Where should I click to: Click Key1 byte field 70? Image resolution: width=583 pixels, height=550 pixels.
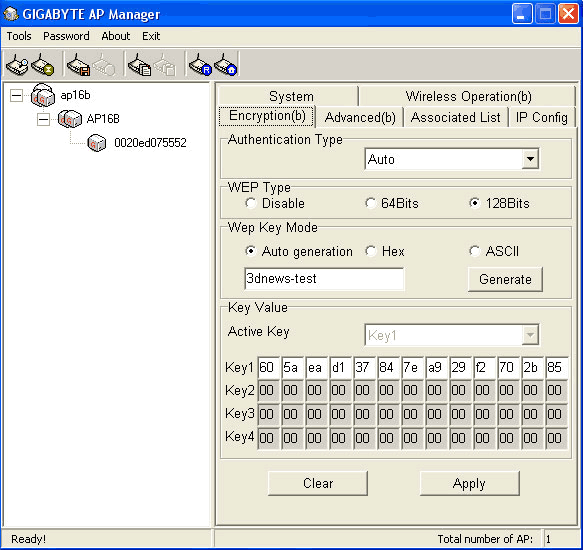[x=508, y=368]
